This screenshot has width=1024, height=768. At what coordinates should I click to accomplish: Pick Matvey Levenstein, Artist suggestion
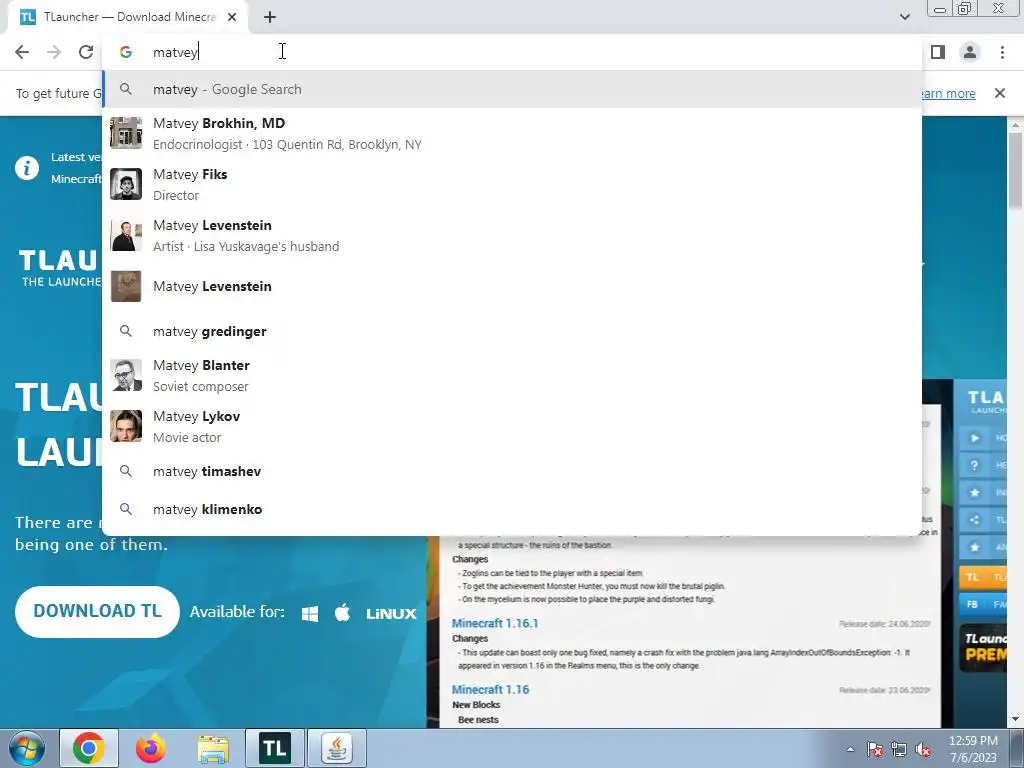pos(512,235)
